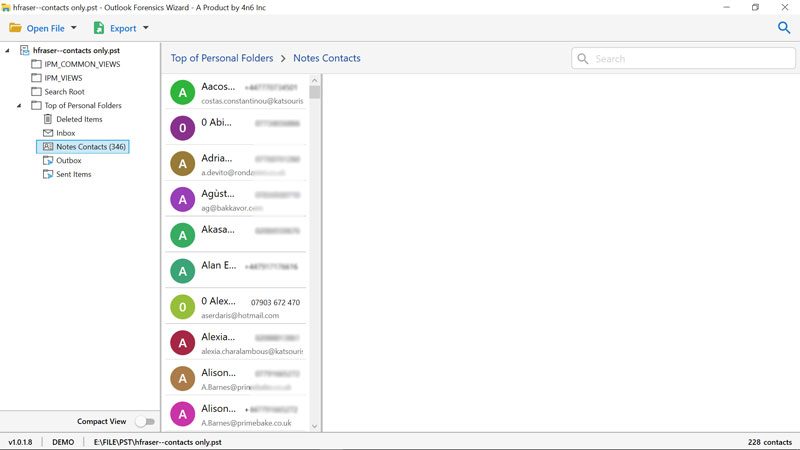The image size is (800, 450).
Task: Click the Outbox folder icon
Action: (48, 160)
